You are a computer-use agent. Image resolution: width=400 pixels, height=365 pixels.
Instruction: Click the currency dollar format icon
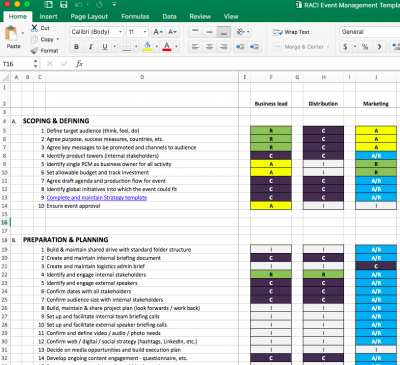click(345, 47)
